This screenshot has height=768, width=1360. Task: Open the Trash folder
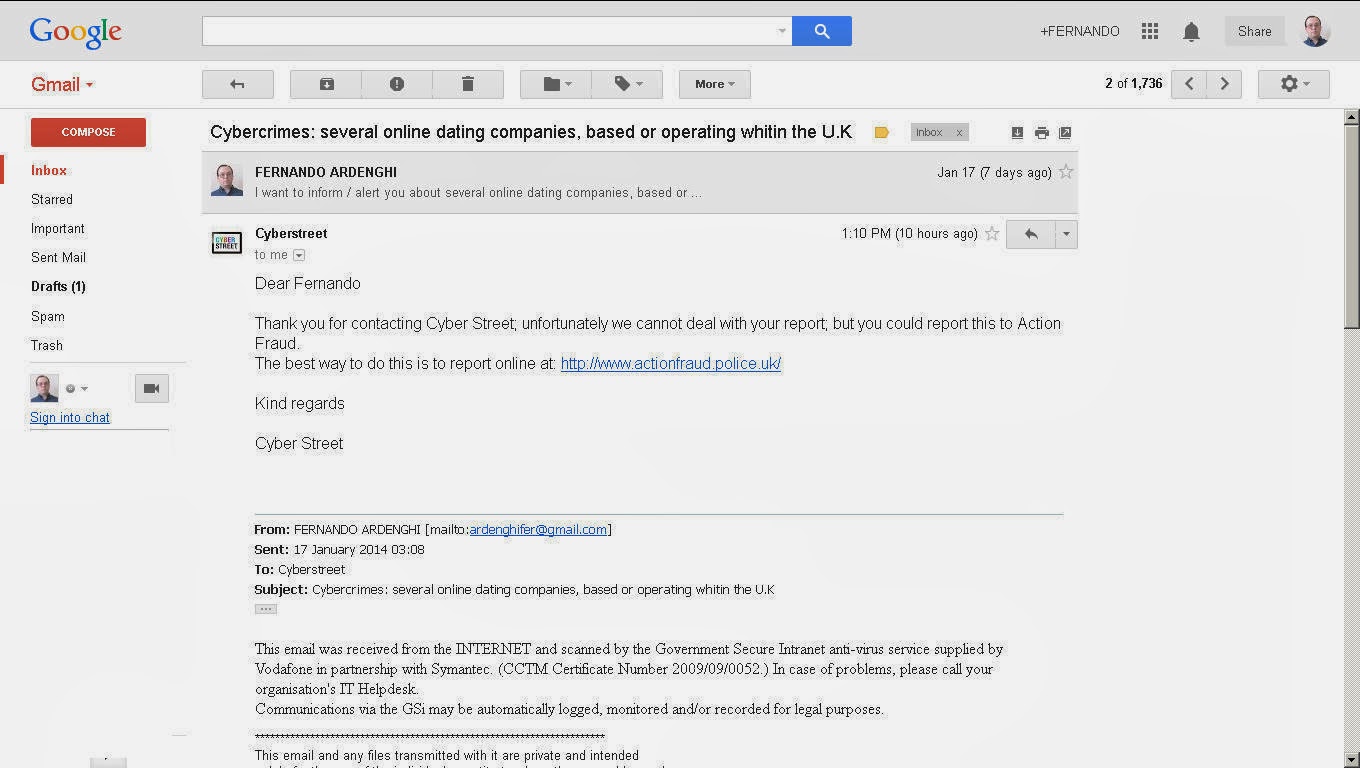point(47,345)
